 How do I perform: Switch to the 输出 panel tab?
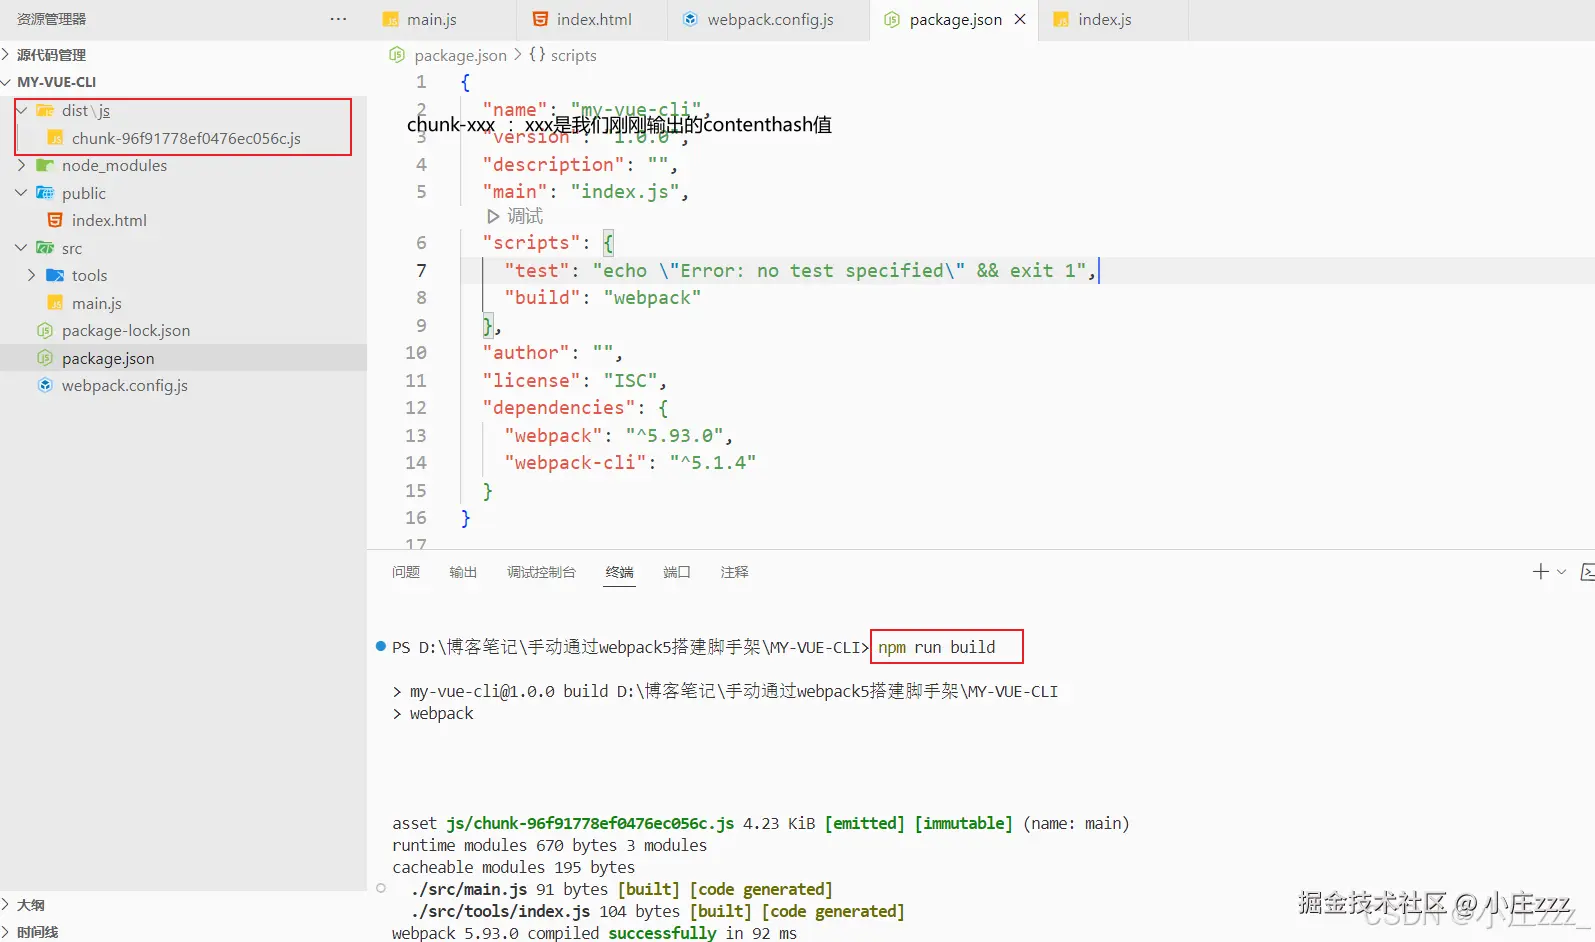[463, 572]
